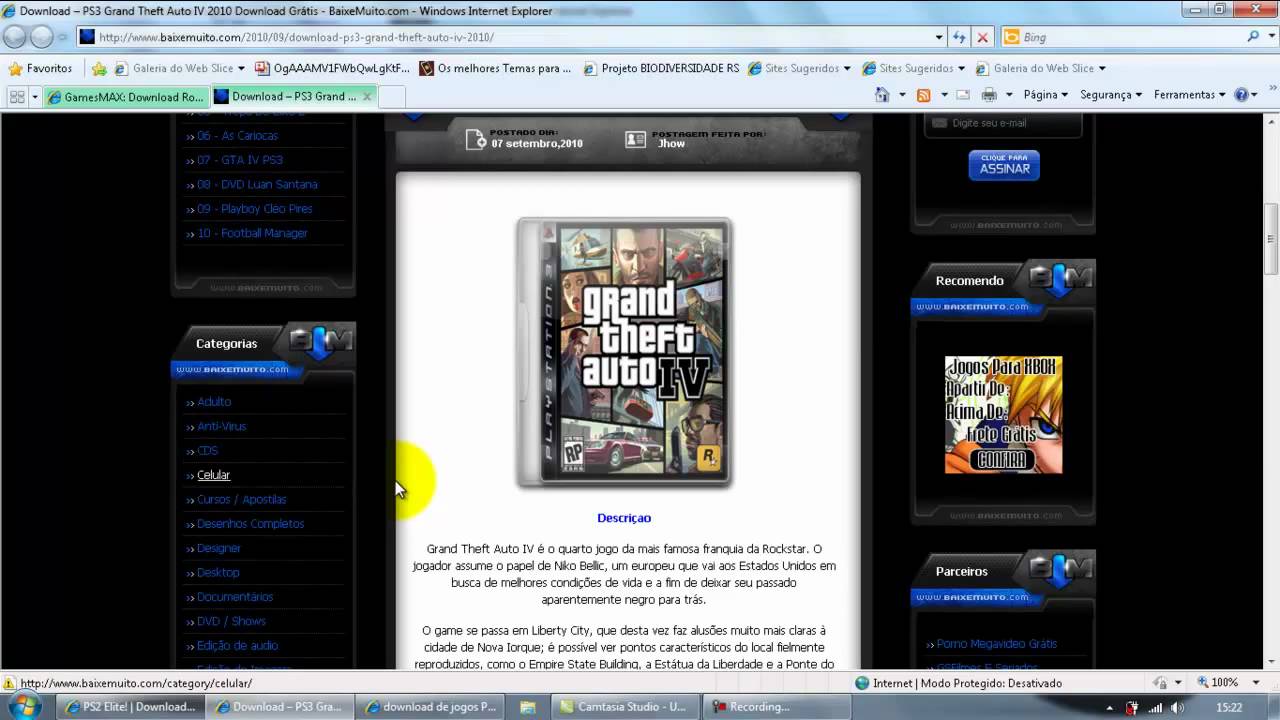Click the Windows Start button
This screenshot has height=720, width=1280.
pos(24,706)
